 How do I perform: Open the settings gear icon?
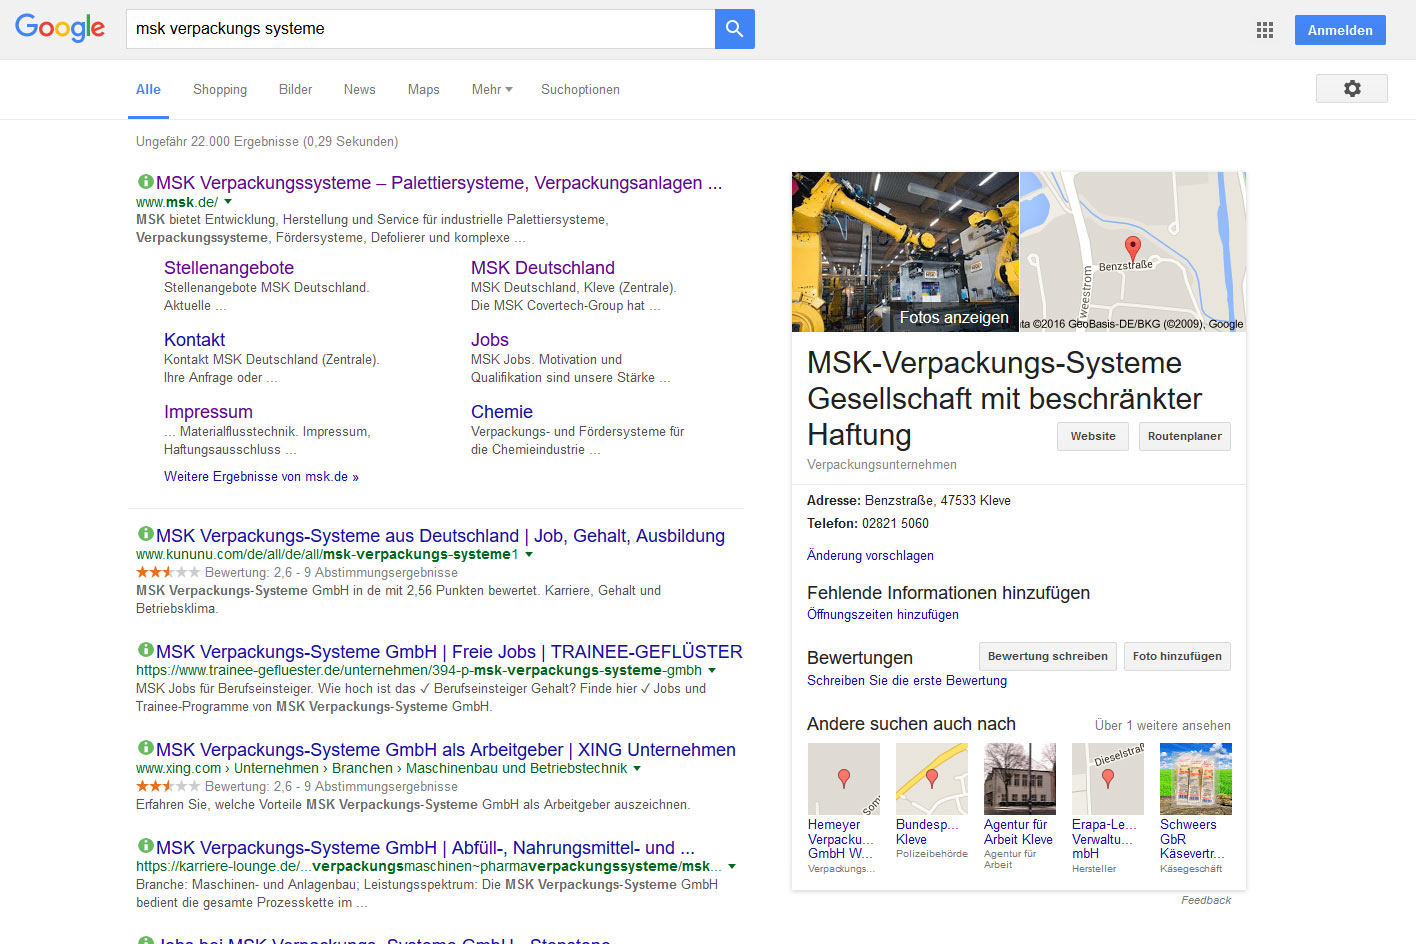(1352, 88)
